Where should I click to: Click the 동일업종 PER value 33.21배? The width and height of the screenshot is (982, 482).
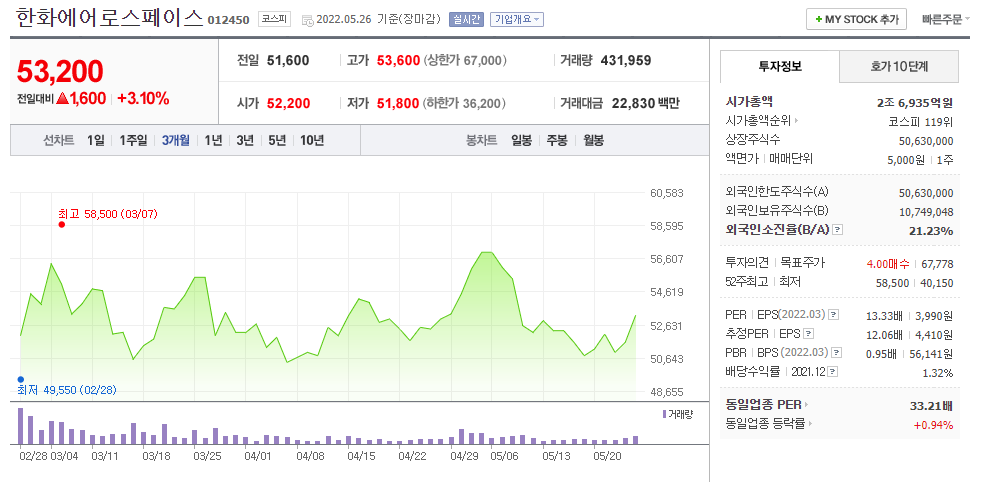point(931,406)
